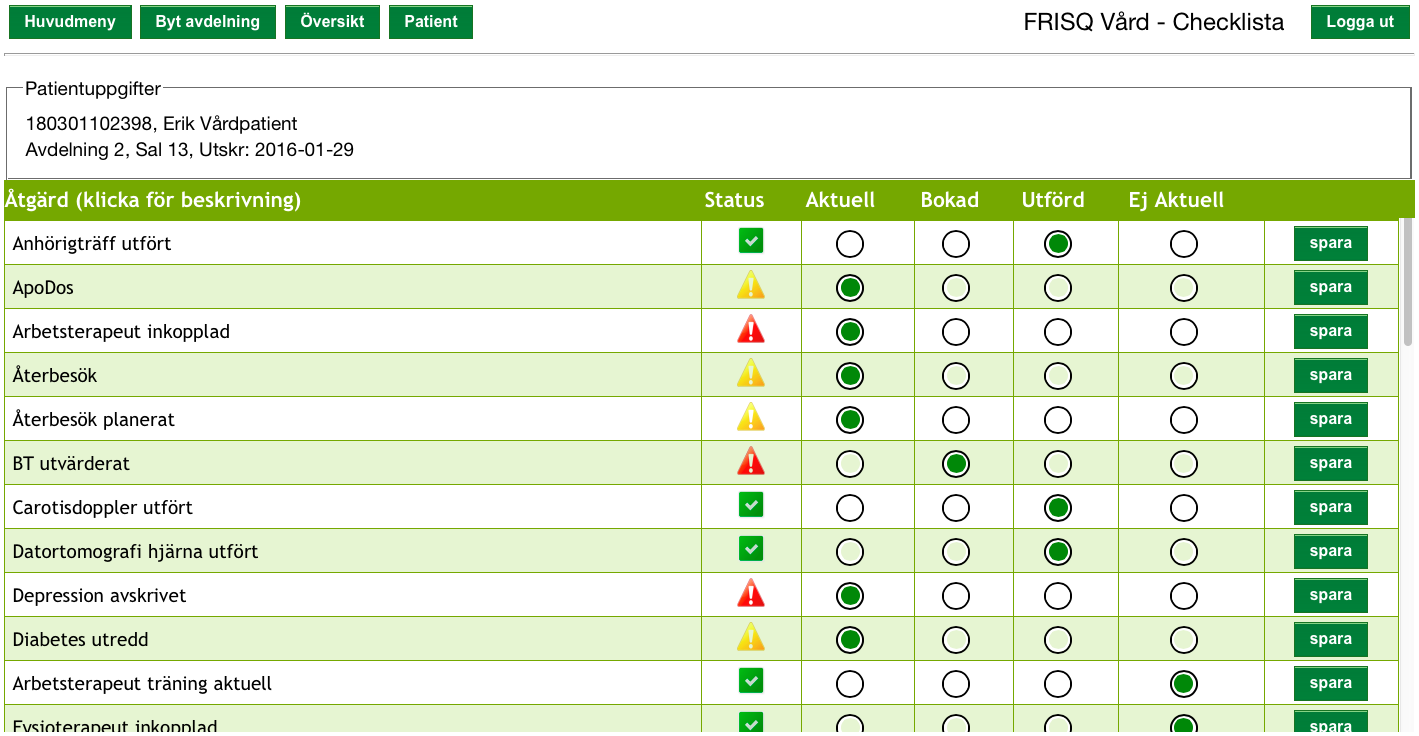Click spara for Återbesök
Viewport: 1419px width, 736px height.
click(1331, 375)
